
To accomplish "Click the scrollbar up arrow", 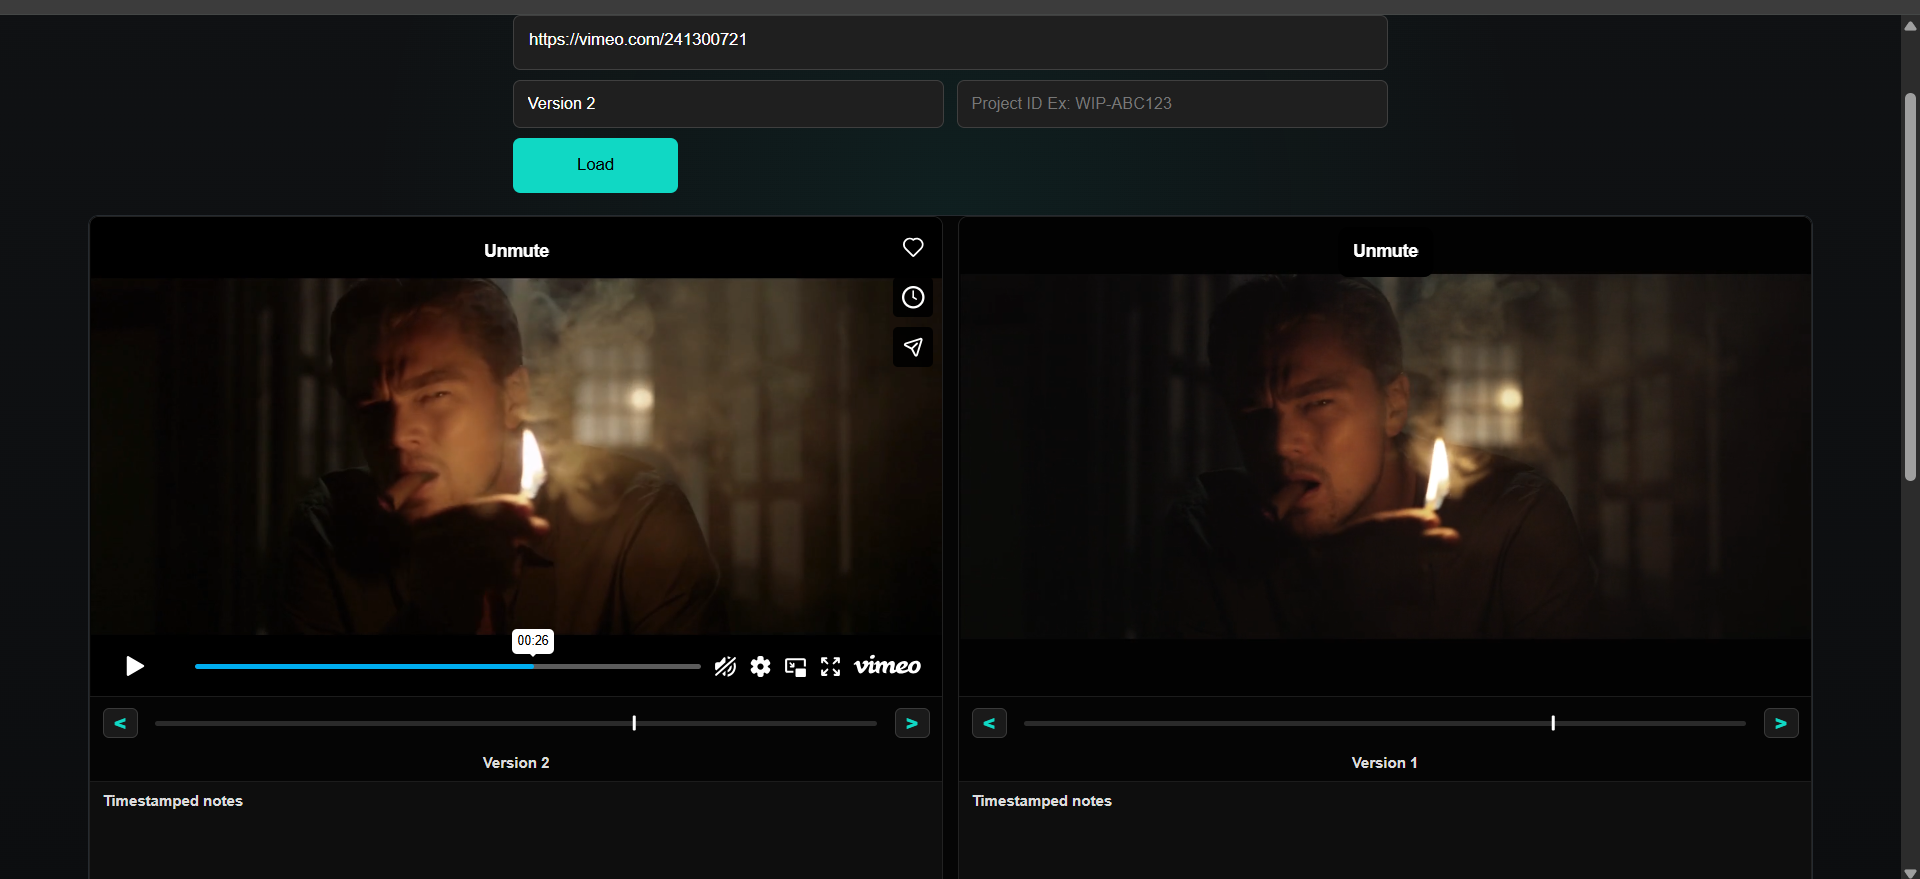I will coord(1910,26).
